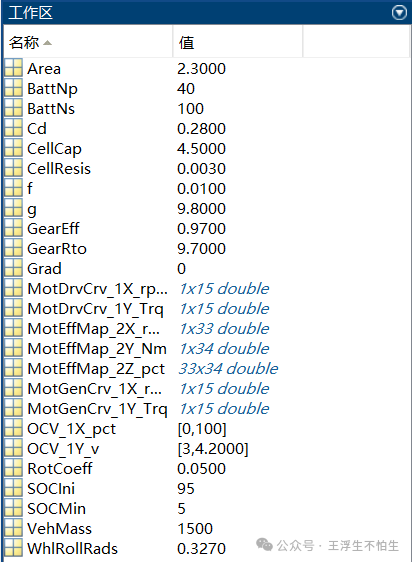Screen dimensions: 412x562
Task: Sort variables by the 名称 column header
Action: pos(88,42)
